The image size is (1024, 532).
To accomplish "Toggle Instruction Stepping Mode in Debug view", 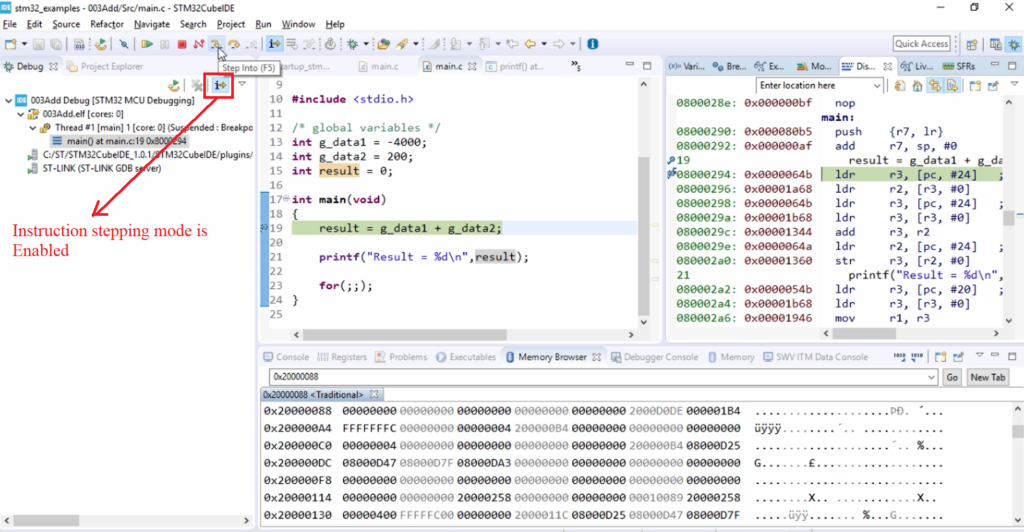I will (x=220, y=86).
